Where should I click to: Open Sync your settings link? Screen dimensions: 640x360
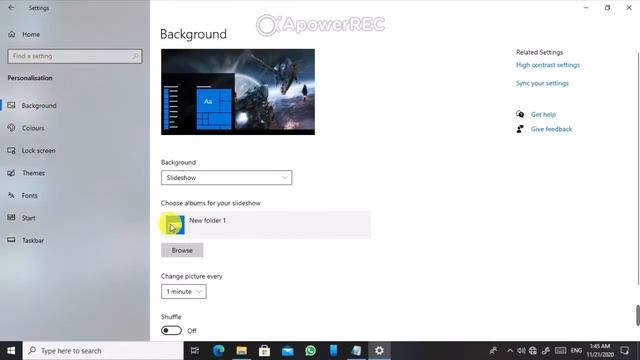click(x=542, y=83)
